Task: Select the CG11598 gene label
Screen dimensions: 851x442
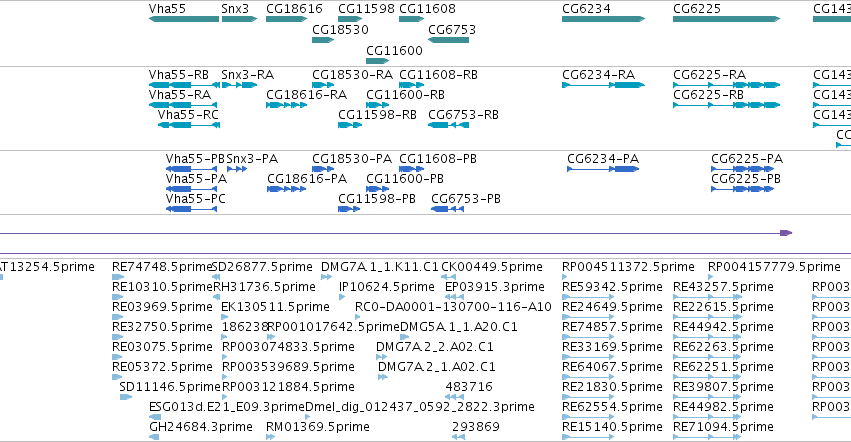Action: (x=366, y=9)
